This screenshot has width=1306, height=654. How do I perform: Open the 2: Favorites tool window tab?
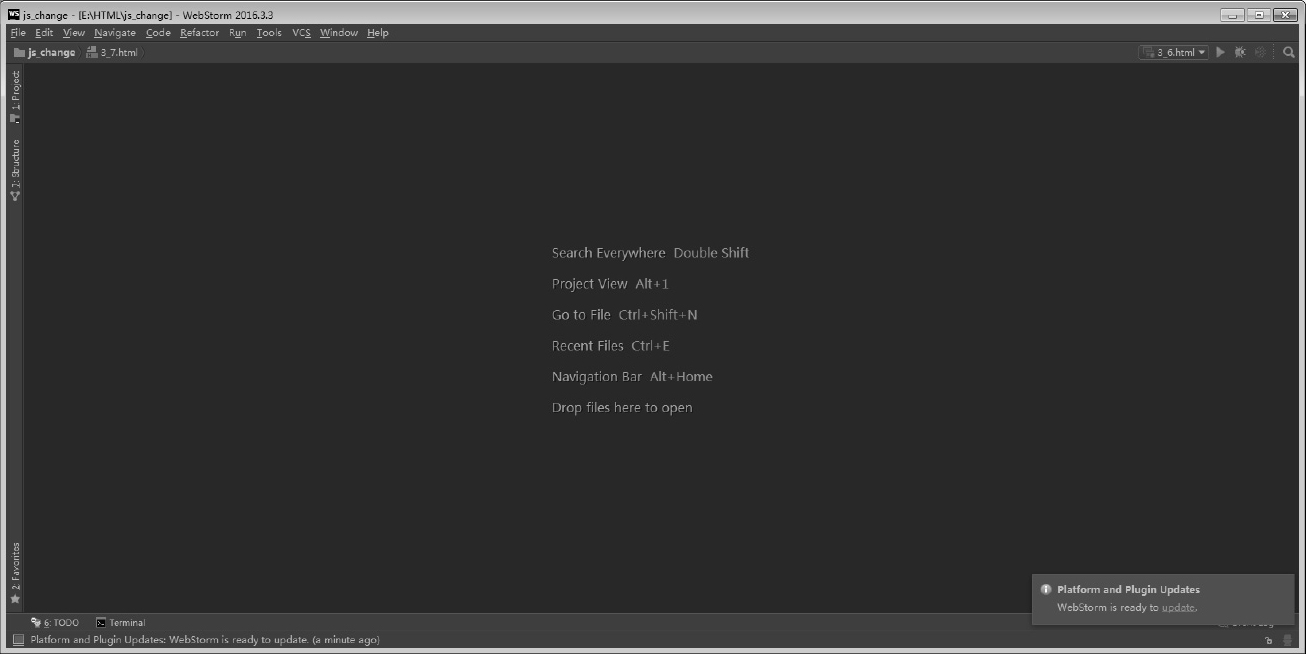15,573
